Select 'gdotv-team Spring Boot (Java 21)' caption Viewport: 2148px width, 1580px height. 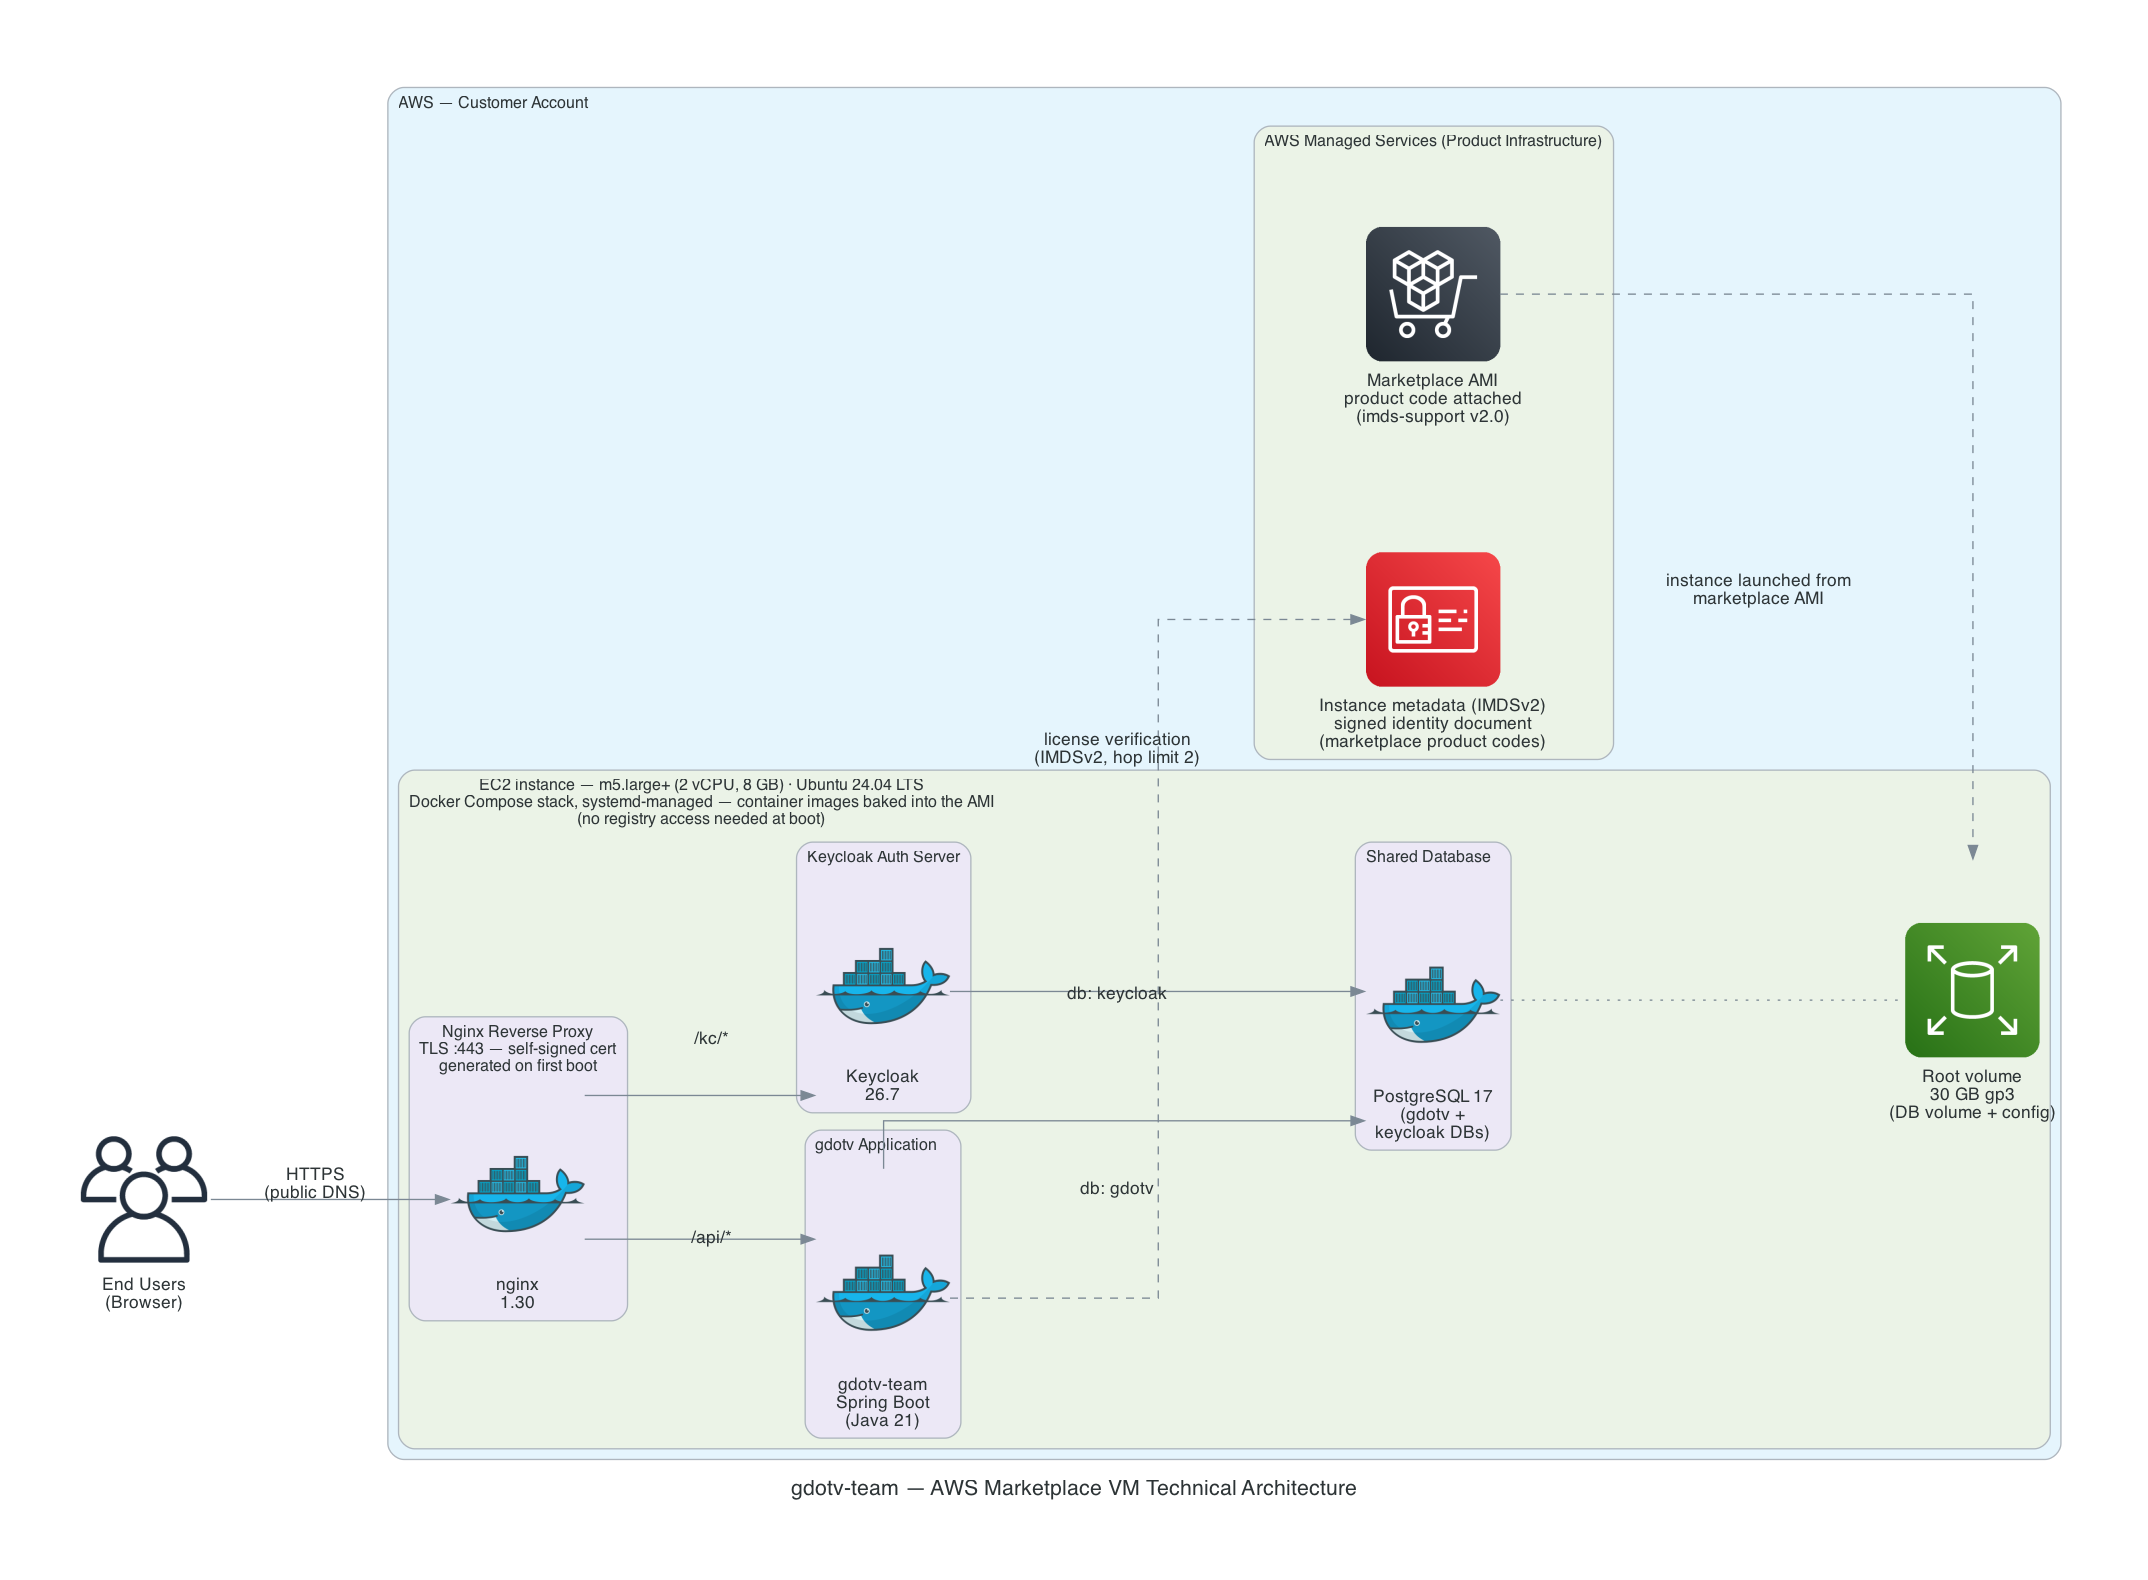(882, 1403)
